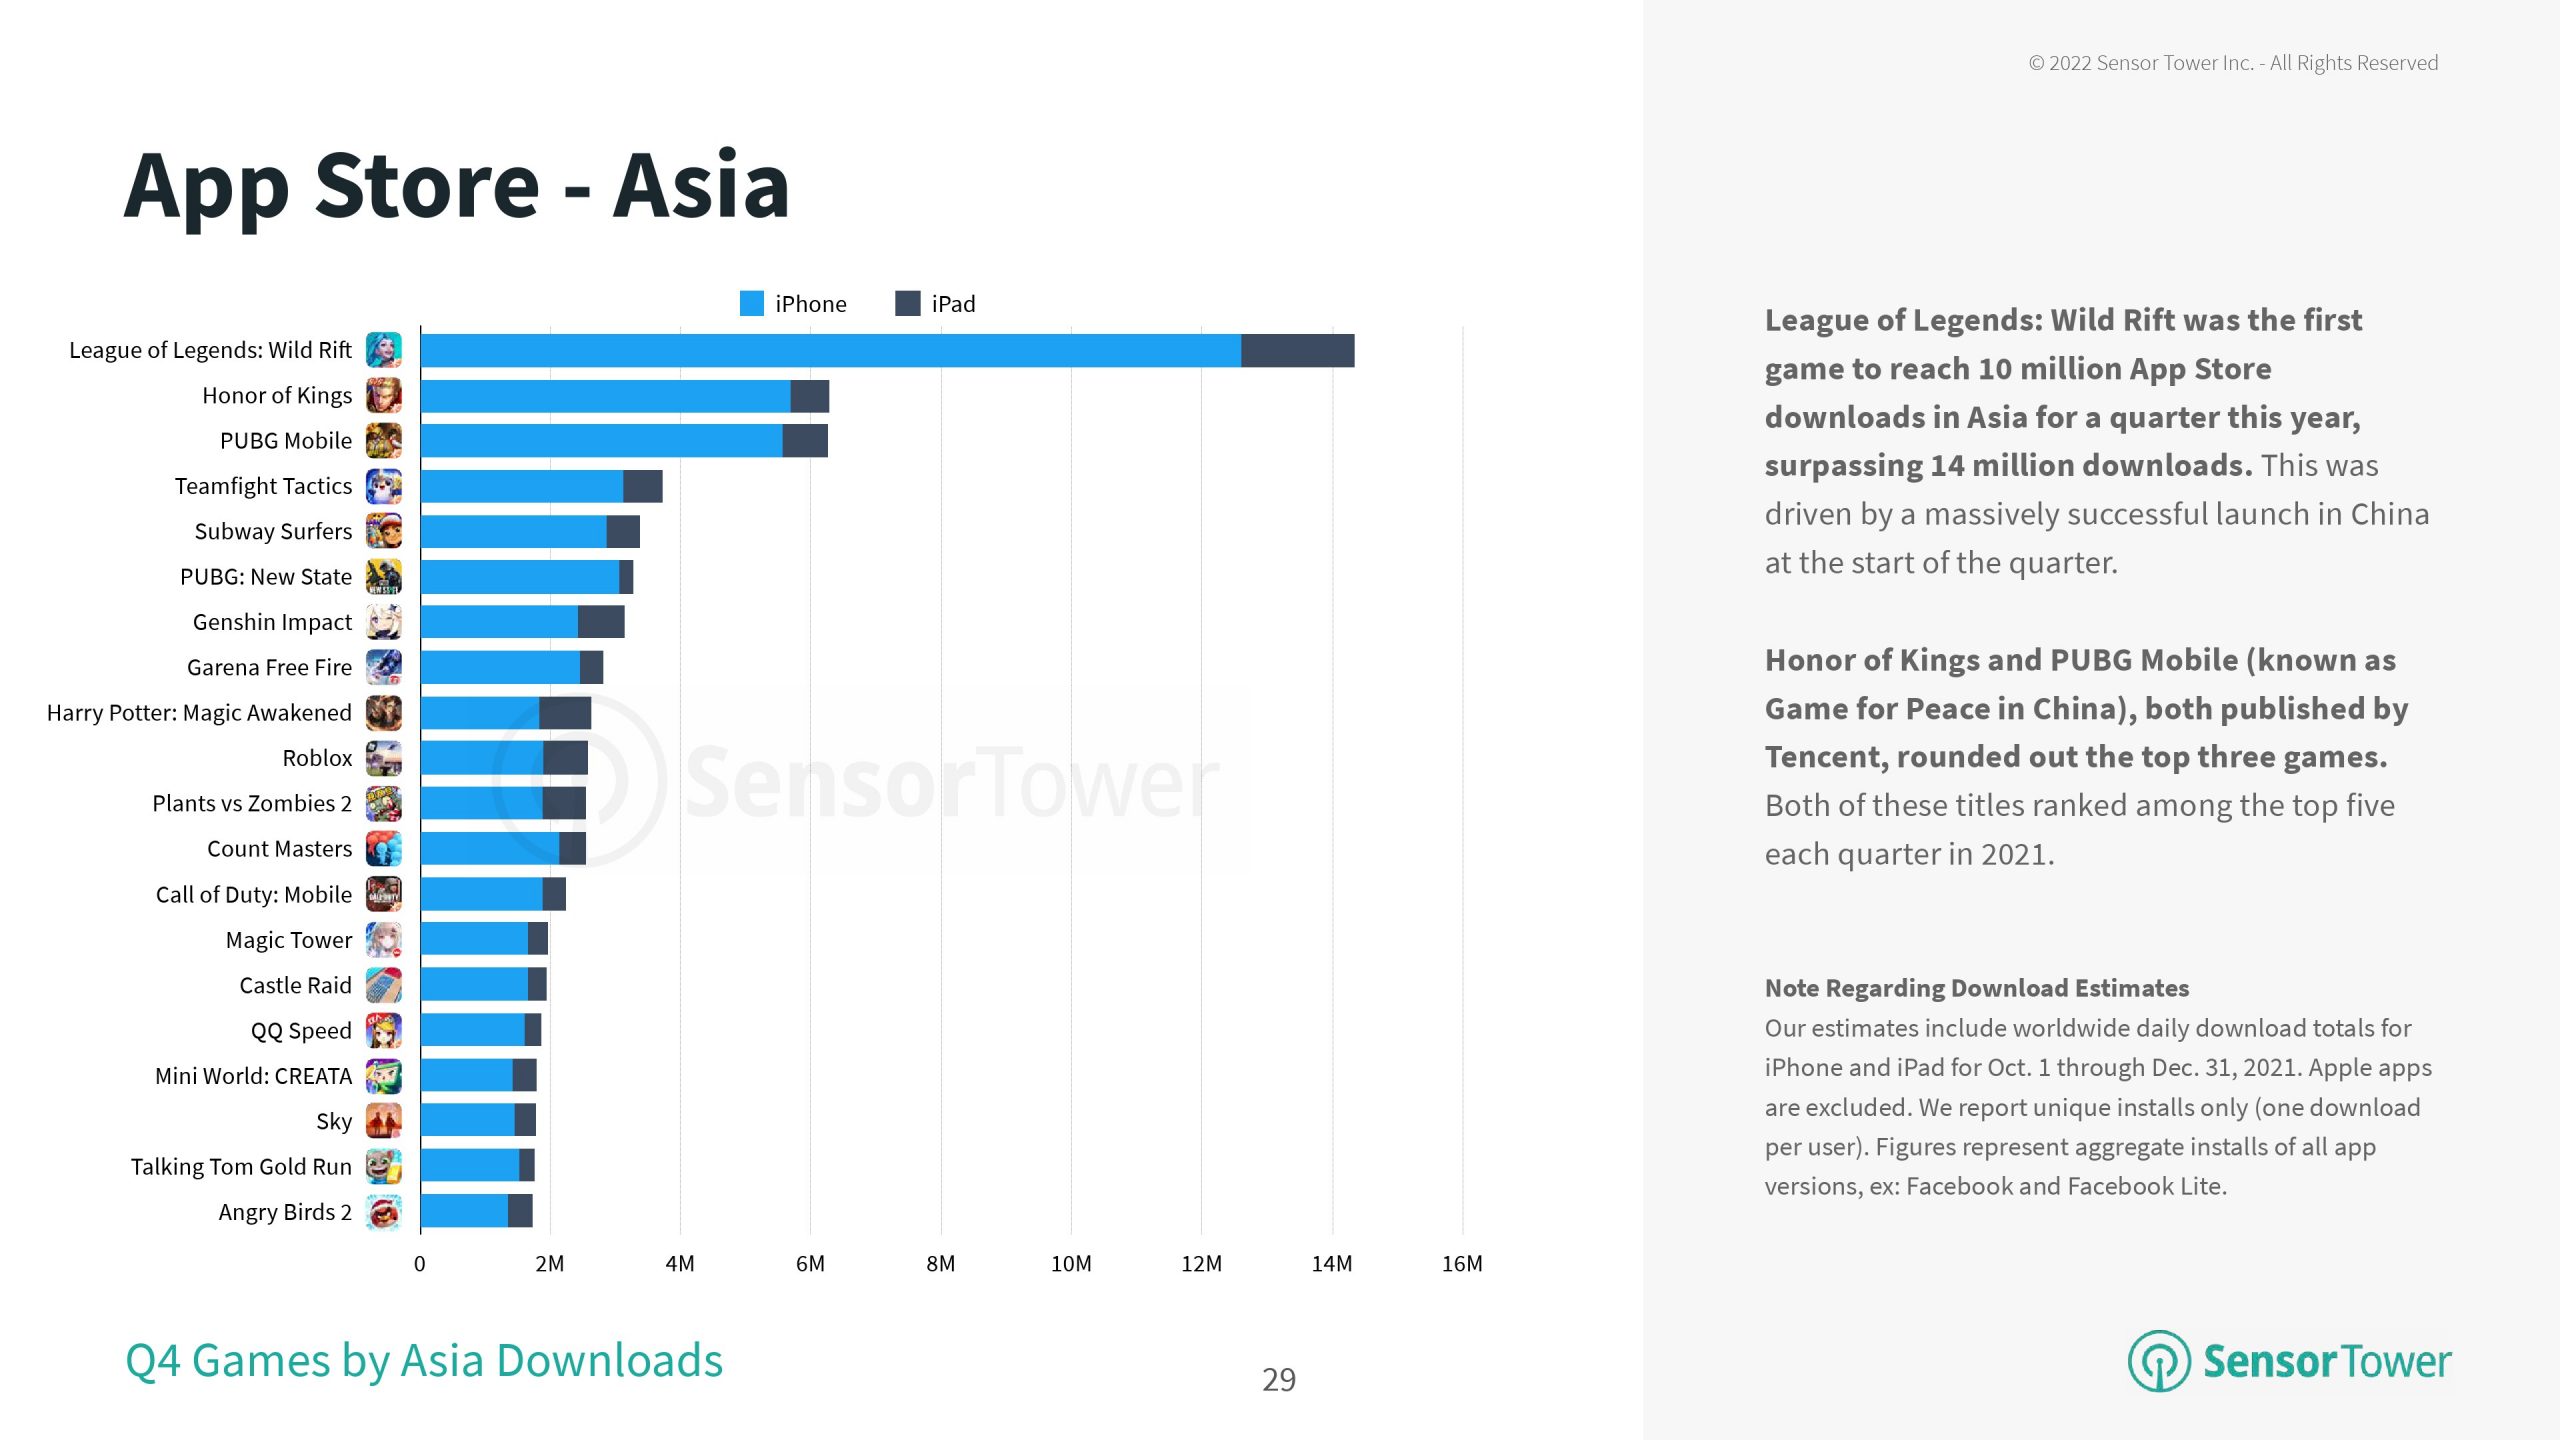Click the iPad segment of Wild Rift bar
Screen dimensions: 2560x1440
click(x=1298, y=351)
